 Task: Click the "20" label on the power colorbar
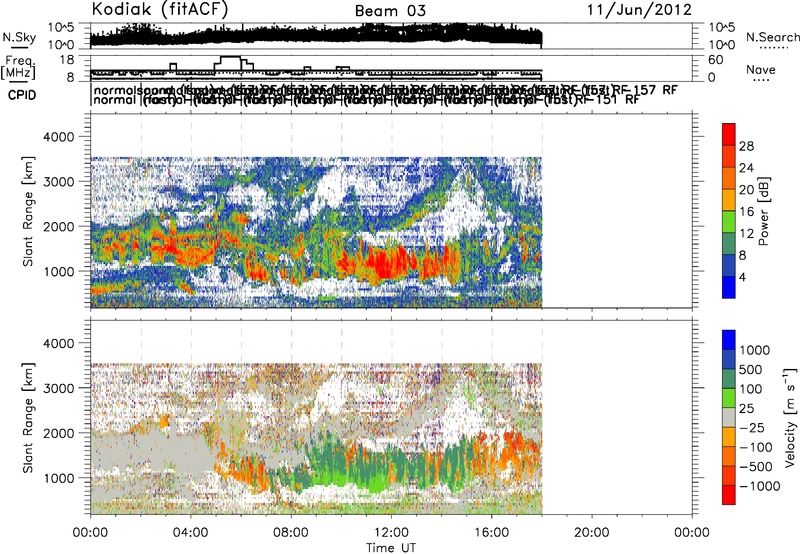click(x=746, y=190)
